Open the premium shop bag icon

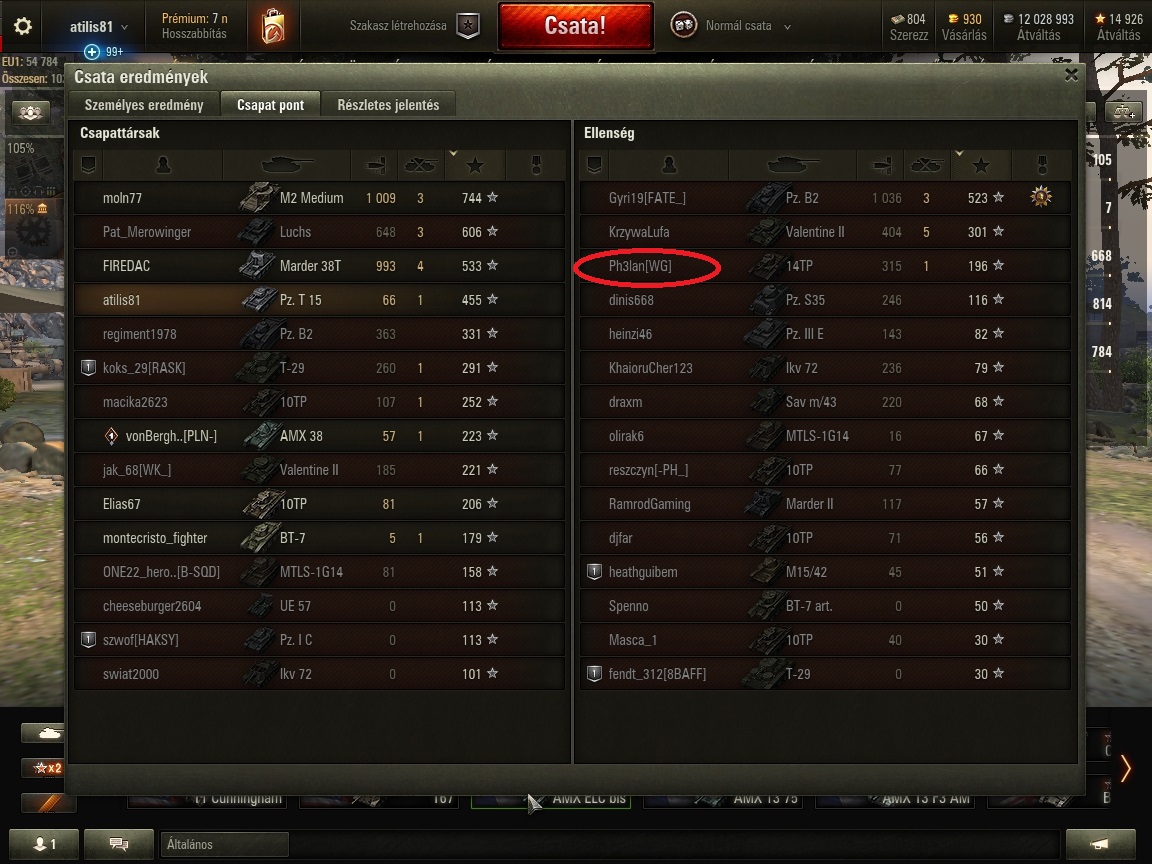273,26
